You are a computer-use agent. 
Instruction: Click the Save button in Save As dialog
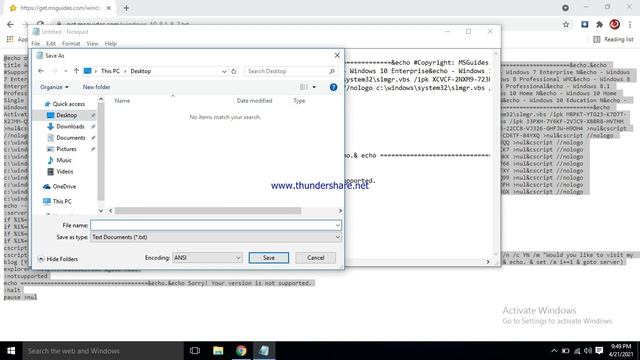[x=269, y=258]
